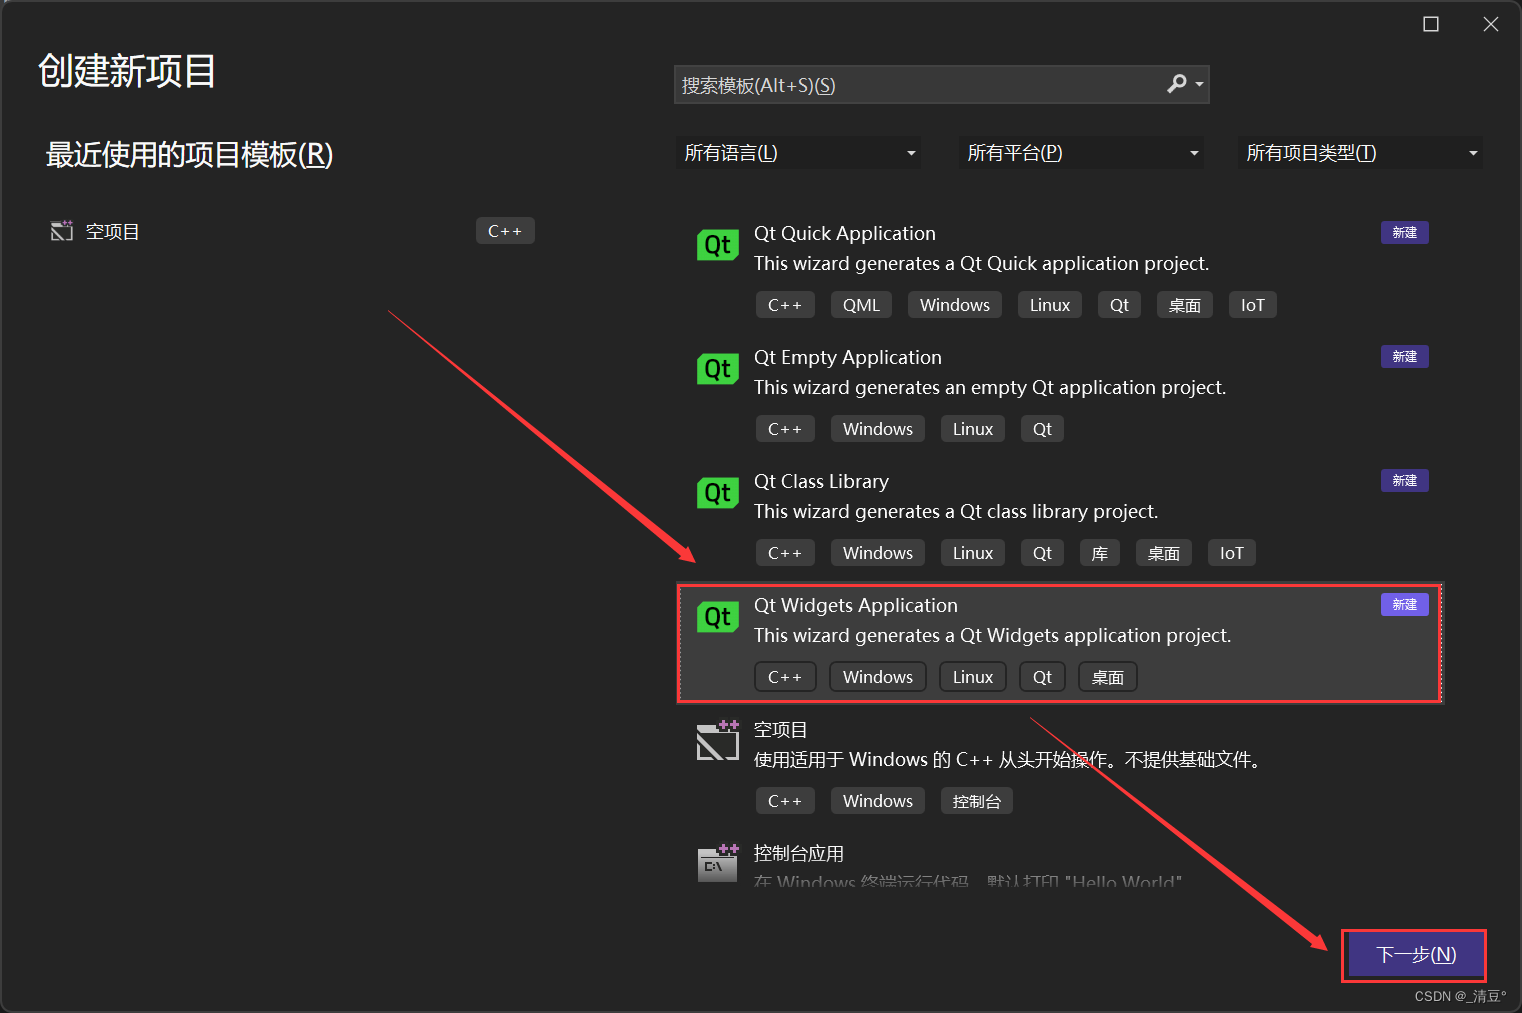This screenshot has height=1013, width=1522.
Task: Click the IoT tag under Qt Class Library
Action: 1232,553
